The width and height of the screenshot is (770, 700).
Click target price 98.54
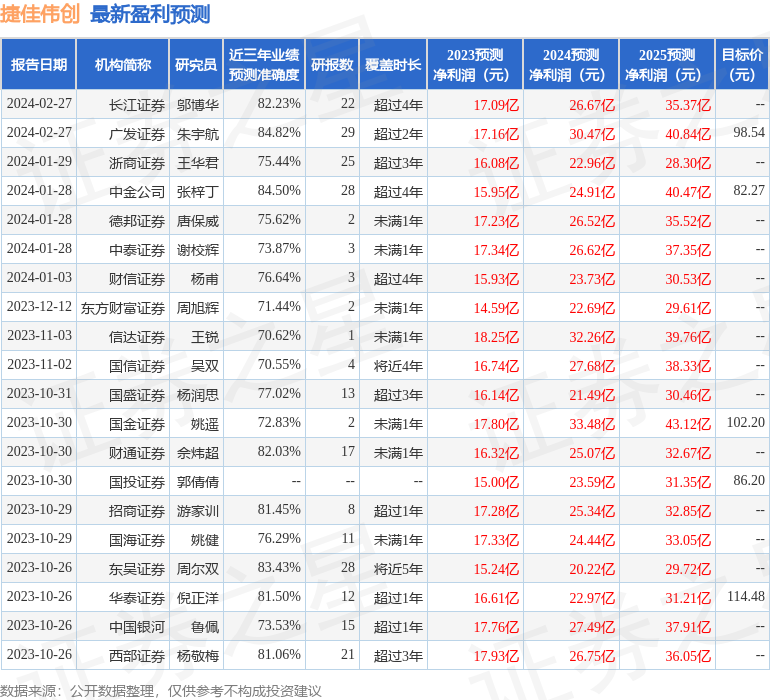749,132
